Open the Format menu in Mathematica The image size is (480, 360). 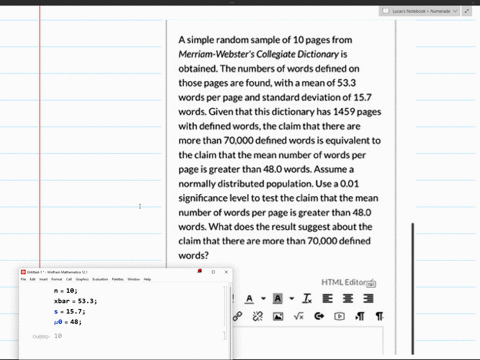point(57,279)
